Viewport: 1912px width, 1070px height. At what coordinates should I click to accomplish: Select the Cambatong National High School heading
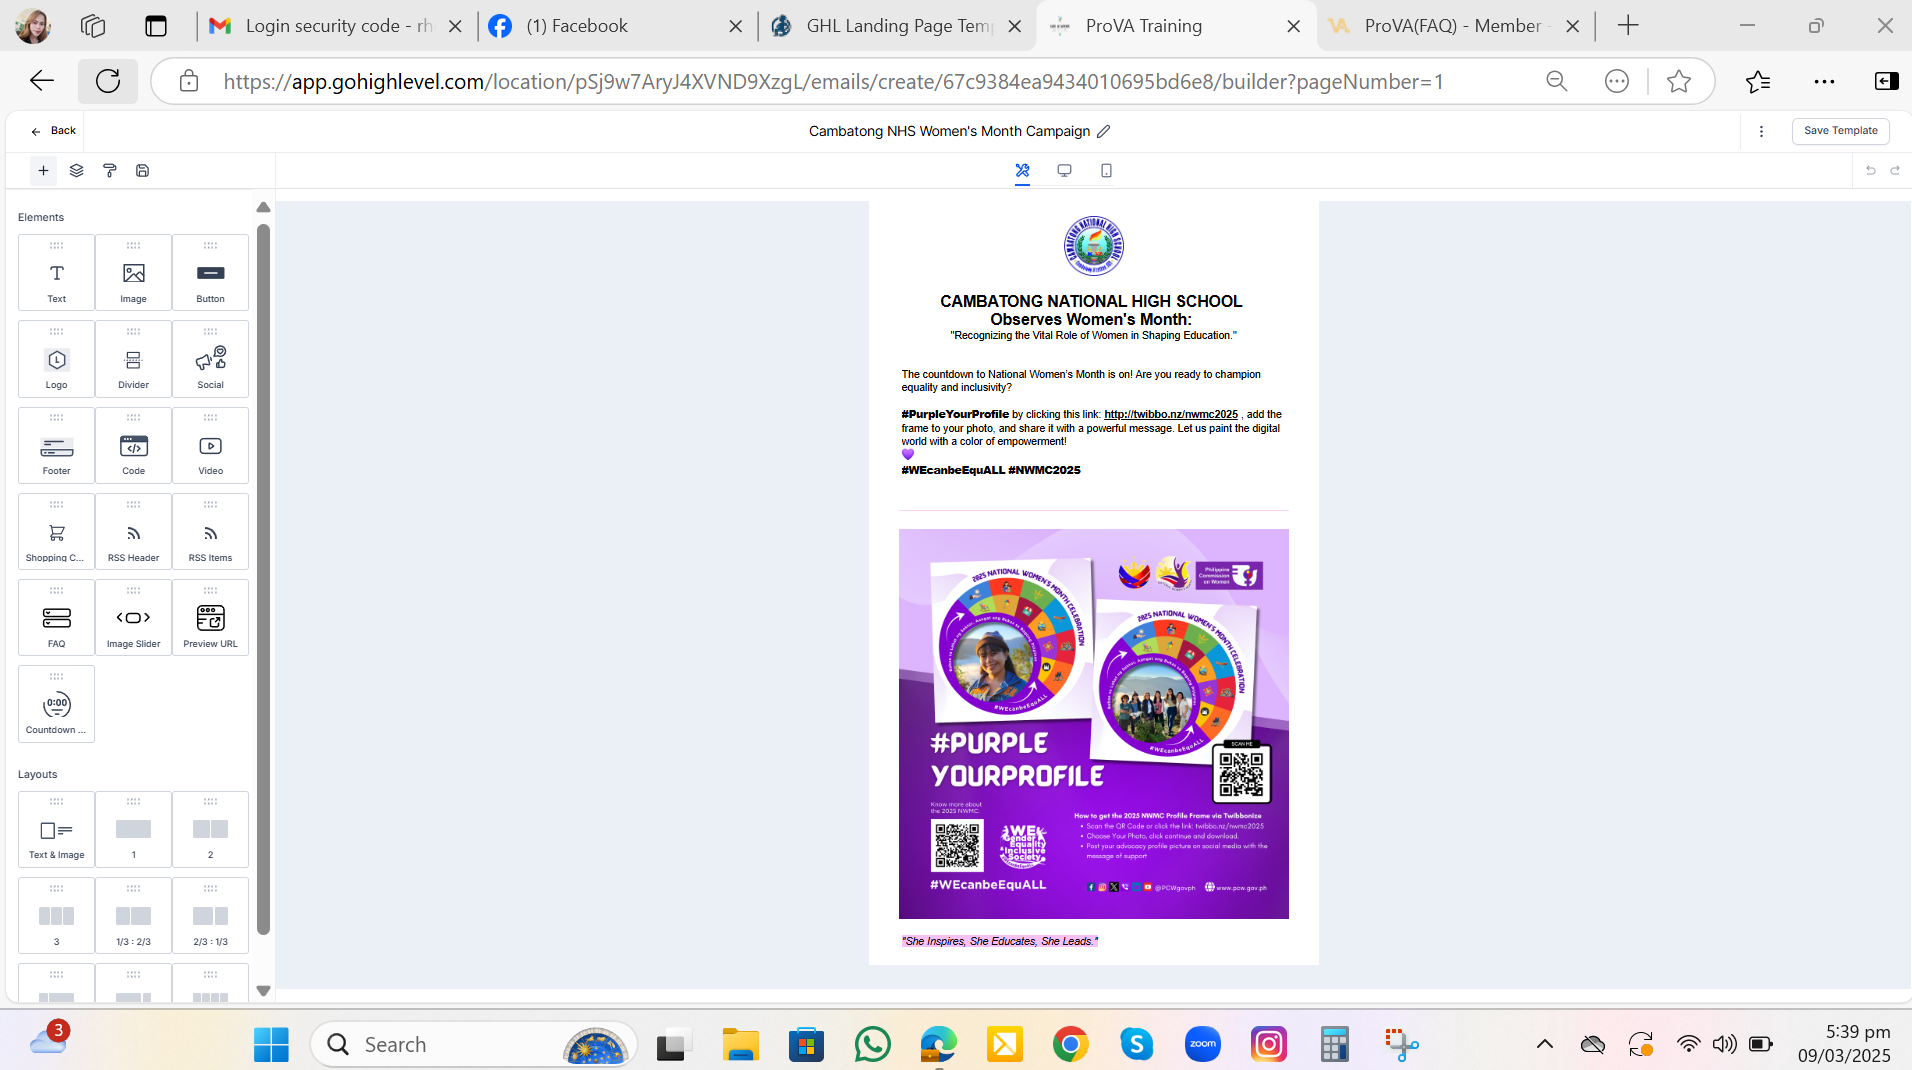[x=1091, y=301]
